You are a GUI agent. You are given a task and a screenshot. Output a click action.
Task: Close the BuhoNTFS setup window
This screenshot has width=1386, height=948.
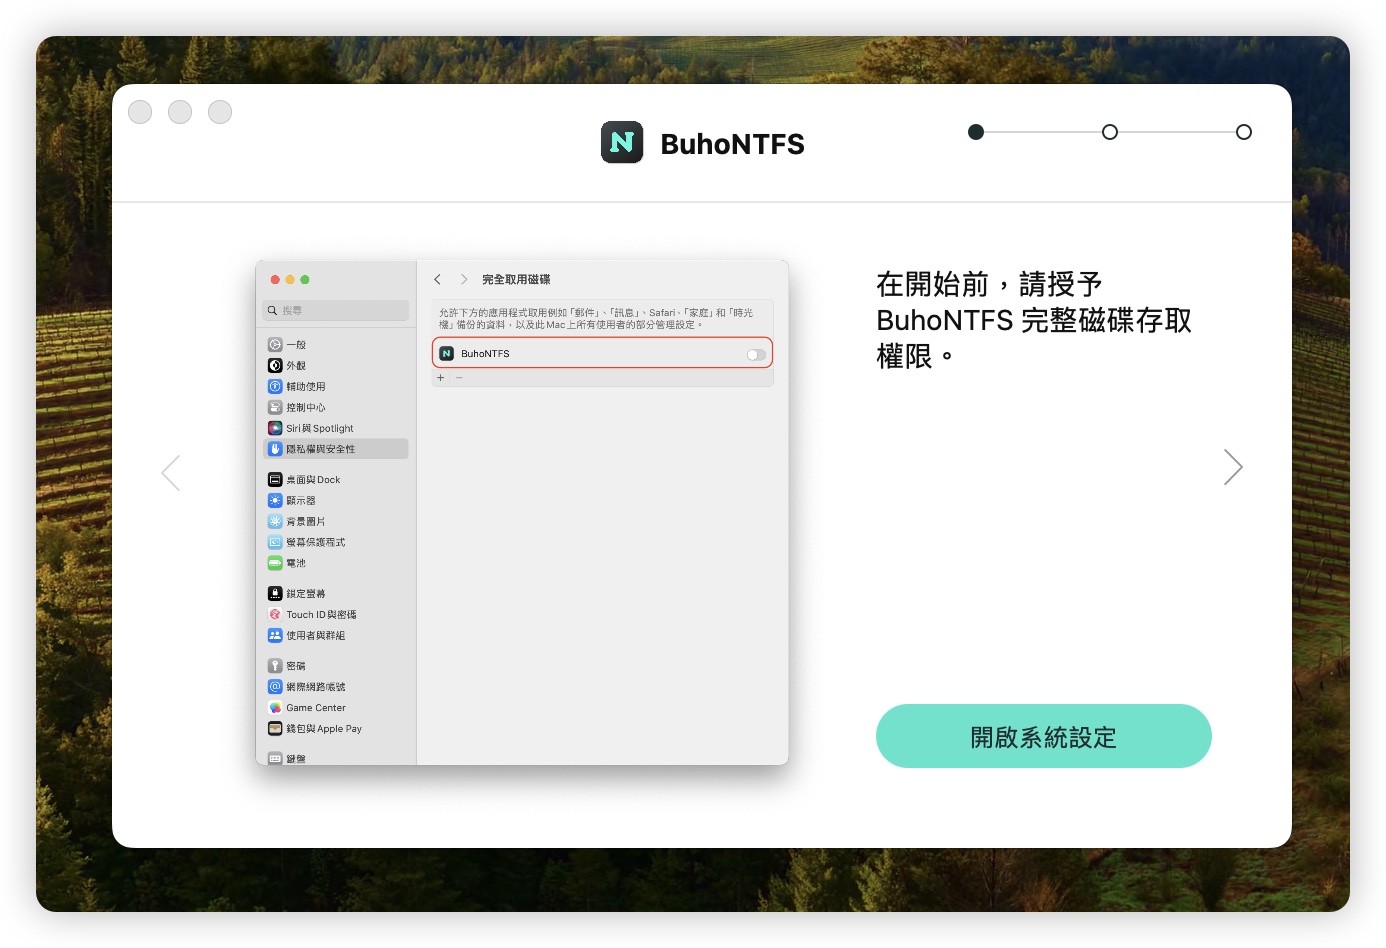pyautogui.click(x=140, y=112)
